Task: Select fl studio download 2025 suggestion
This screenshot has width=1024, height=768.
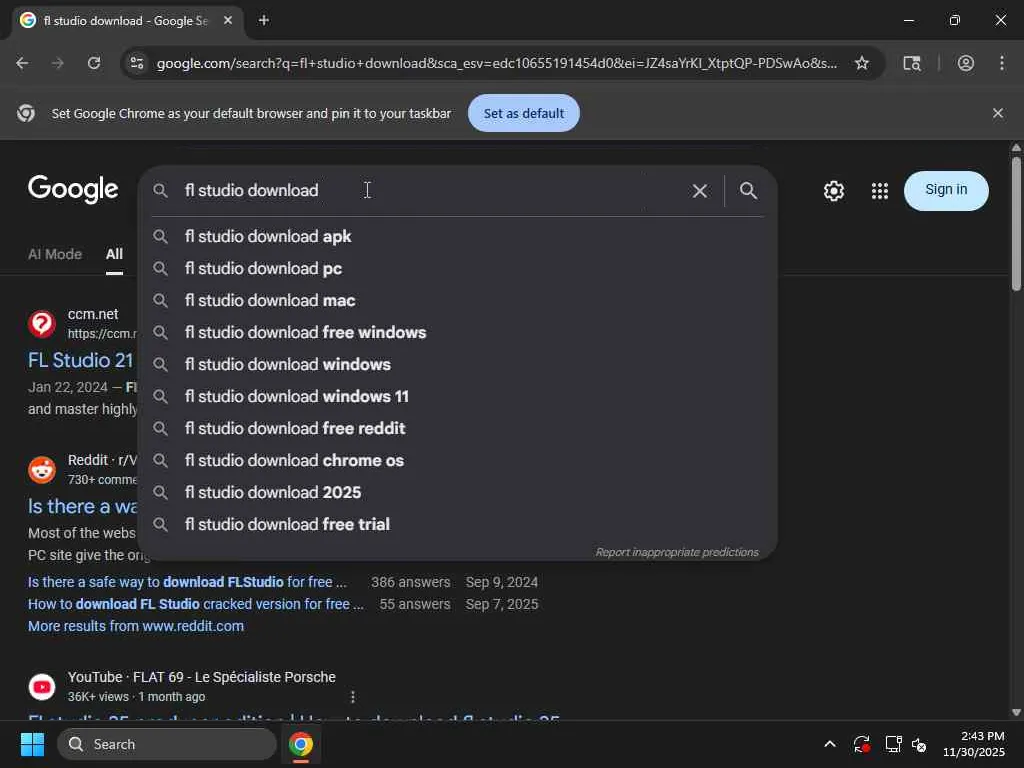Action: [457, 492]
